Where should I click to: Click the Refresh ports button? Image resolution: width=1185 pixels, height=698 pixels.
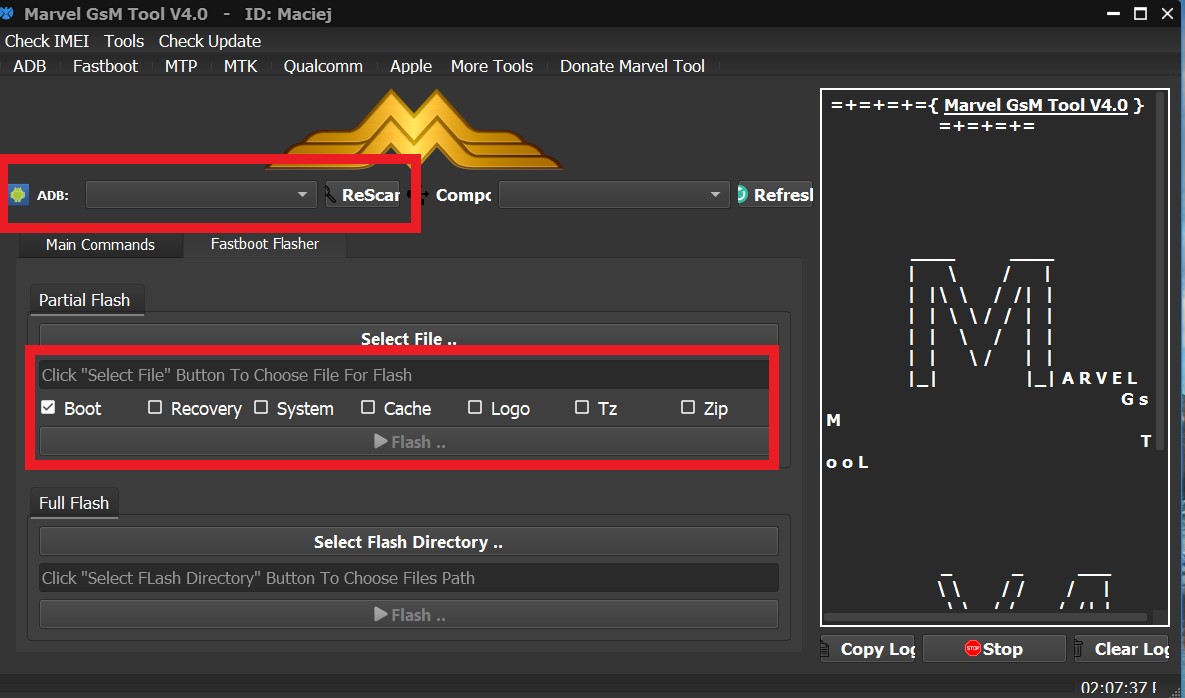click(x=775, y=195)
